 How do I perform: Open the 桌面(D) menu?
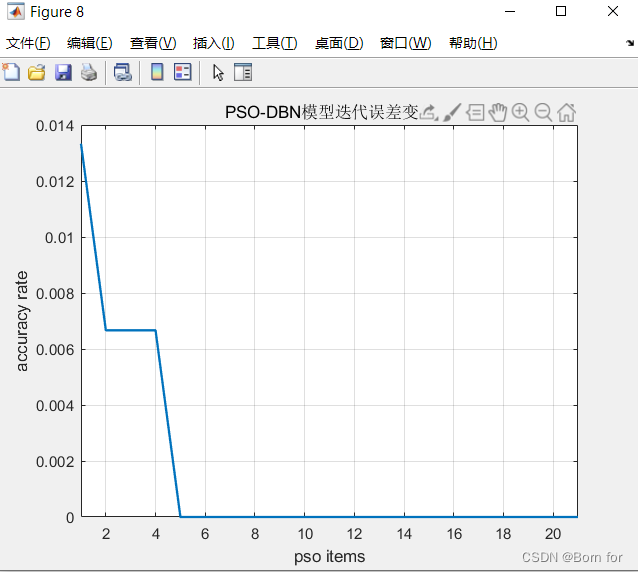point(339,43)
